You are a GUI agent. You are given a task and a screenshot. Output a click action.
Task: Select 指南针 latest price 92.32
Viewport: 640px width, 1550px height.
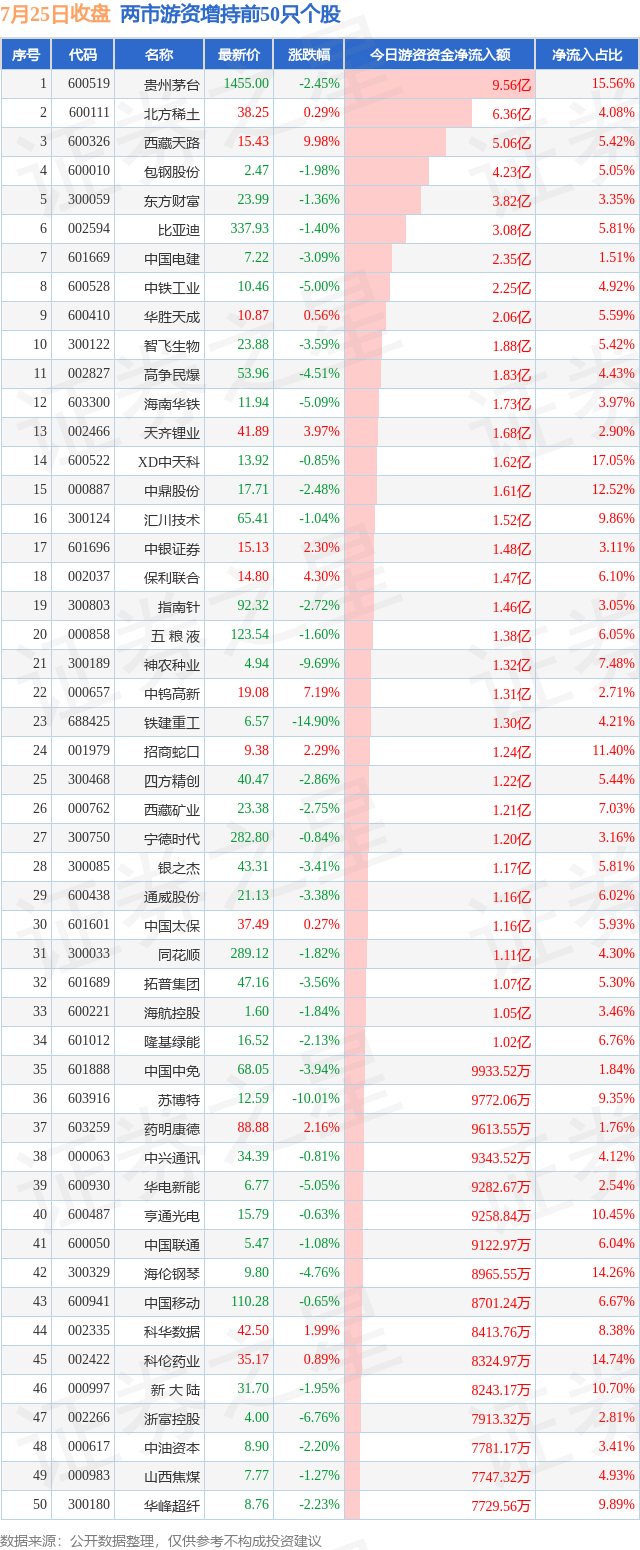[x=253, y=606]
